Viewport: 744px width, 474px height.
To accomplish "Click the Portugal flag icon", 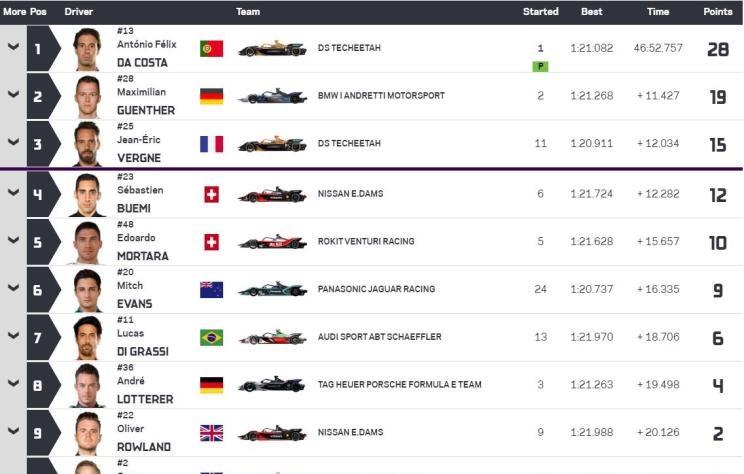I will click(x=212, y=48).
